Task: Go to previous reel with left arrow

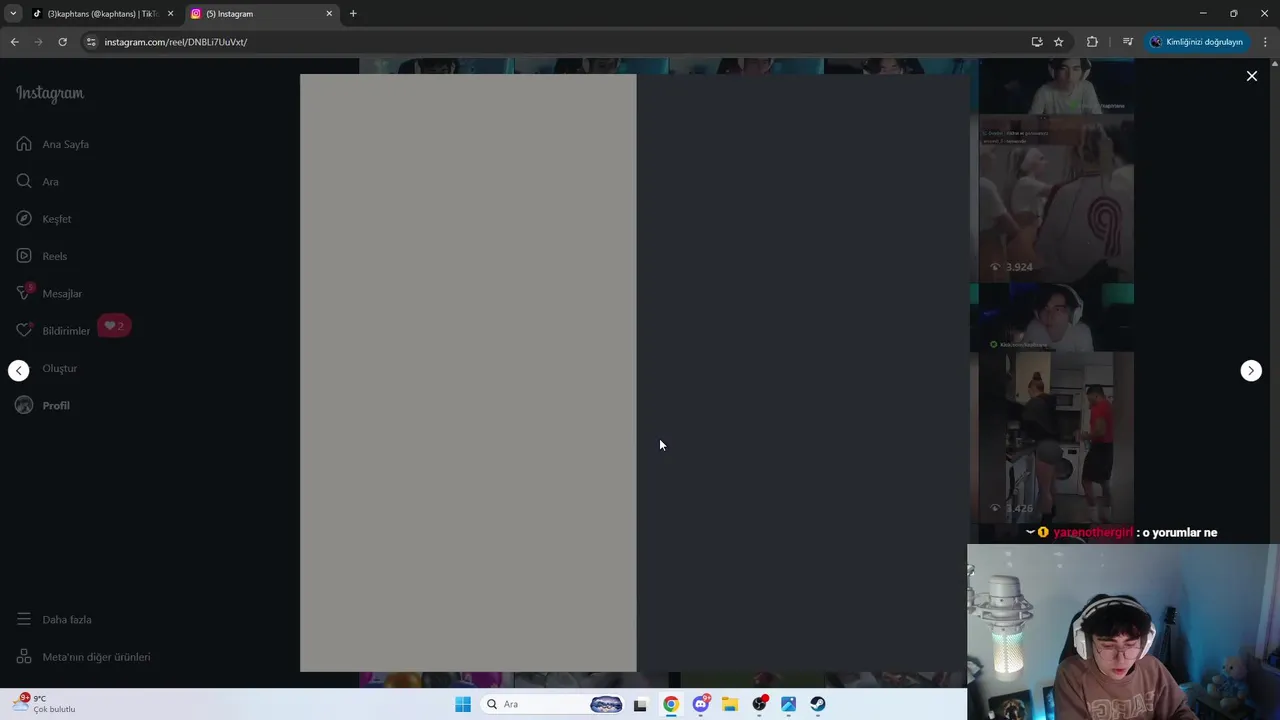Action: coord(19,370)
